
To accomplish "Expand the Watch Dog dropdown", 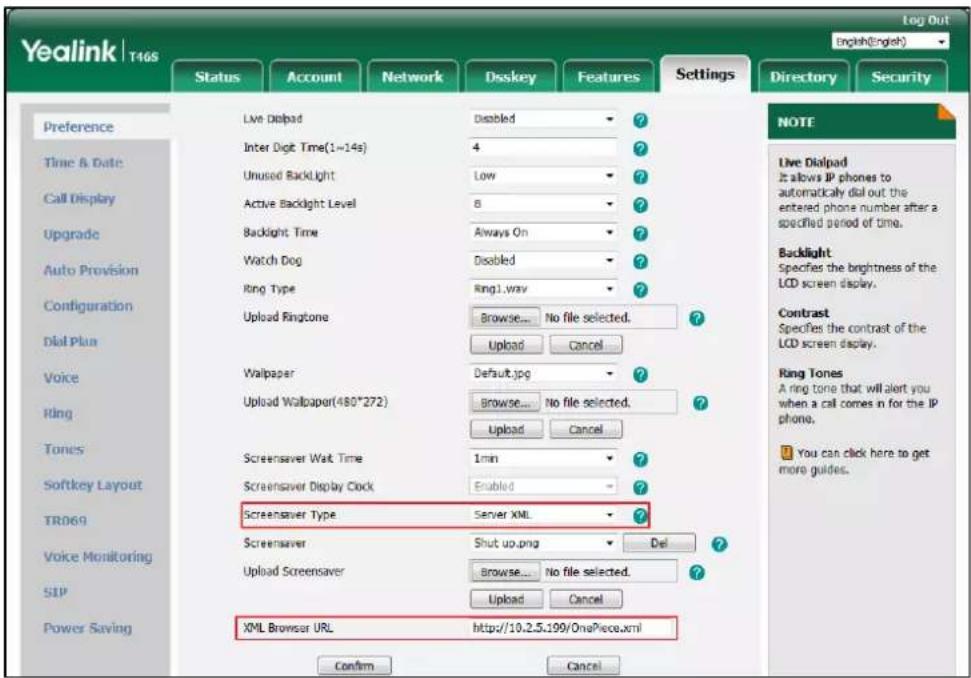I will pos(542,261).
